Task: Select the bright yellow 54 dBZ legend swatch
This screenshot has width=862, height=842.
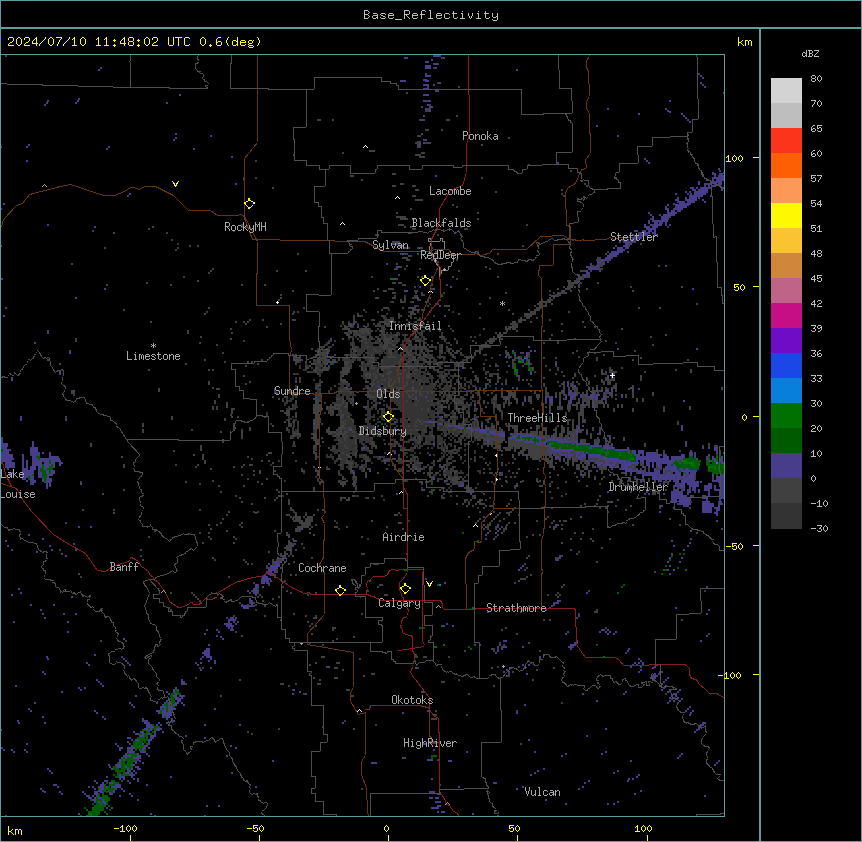Action: [x=786, y=215]
